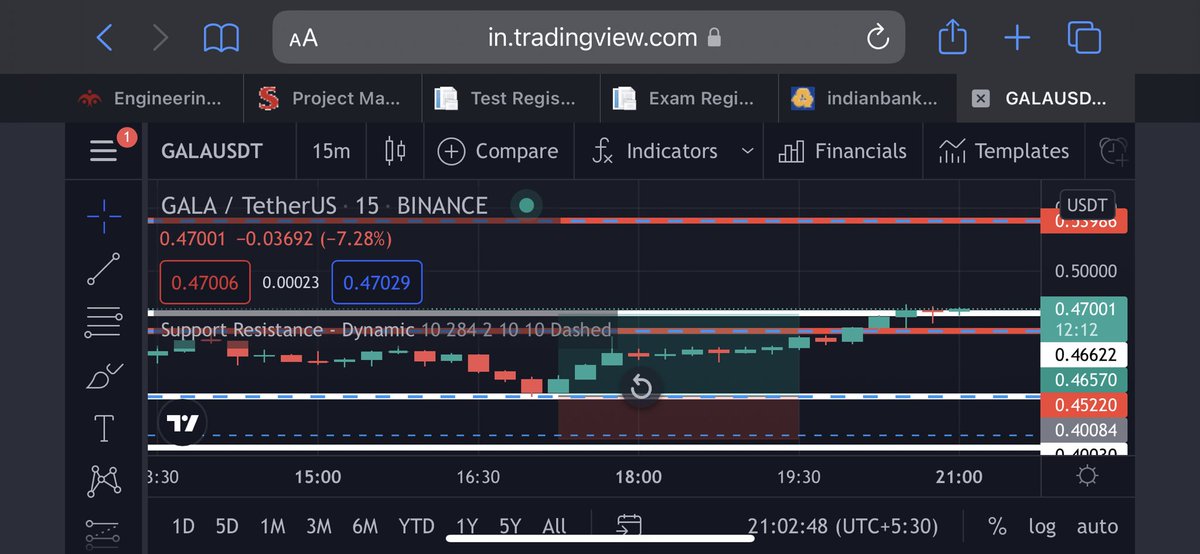Set range to All
This screenshot has width=1200, height=554.
[x=554, y=526]
